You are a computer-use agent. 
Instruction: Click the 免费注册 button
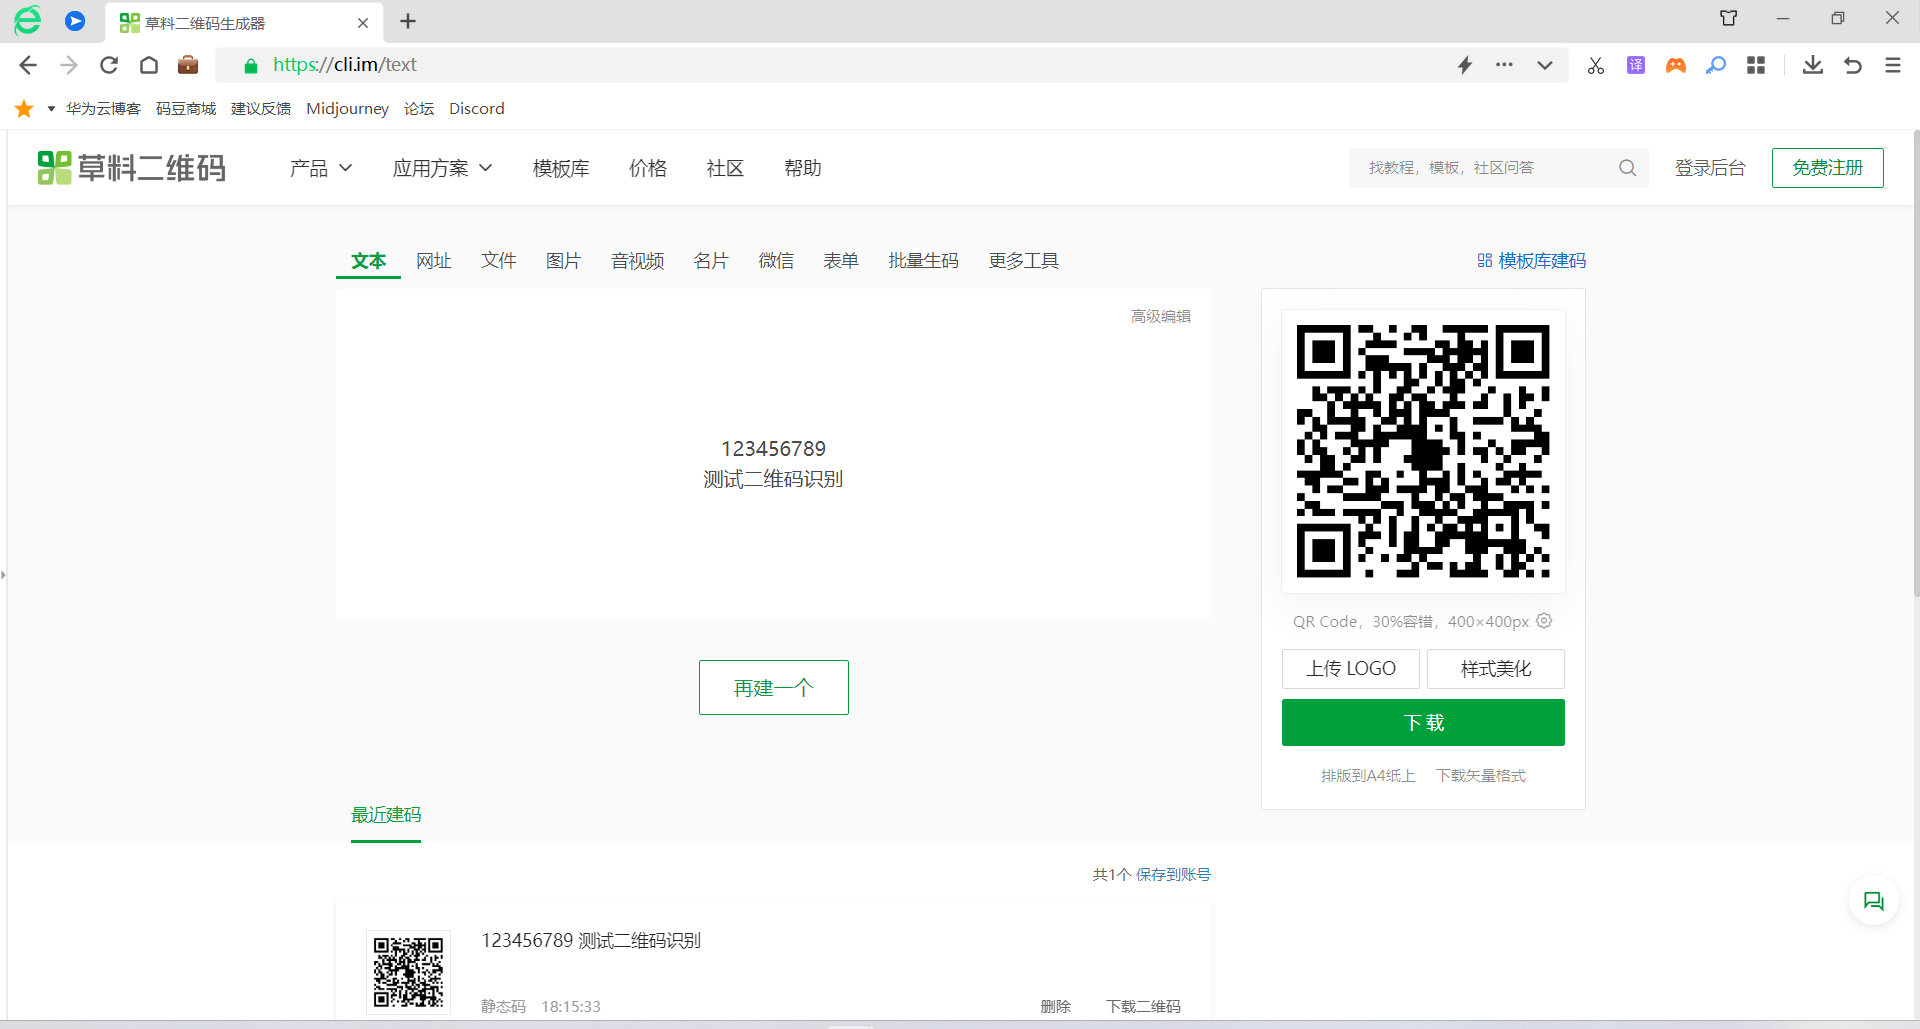click(x=1828, y=168)
